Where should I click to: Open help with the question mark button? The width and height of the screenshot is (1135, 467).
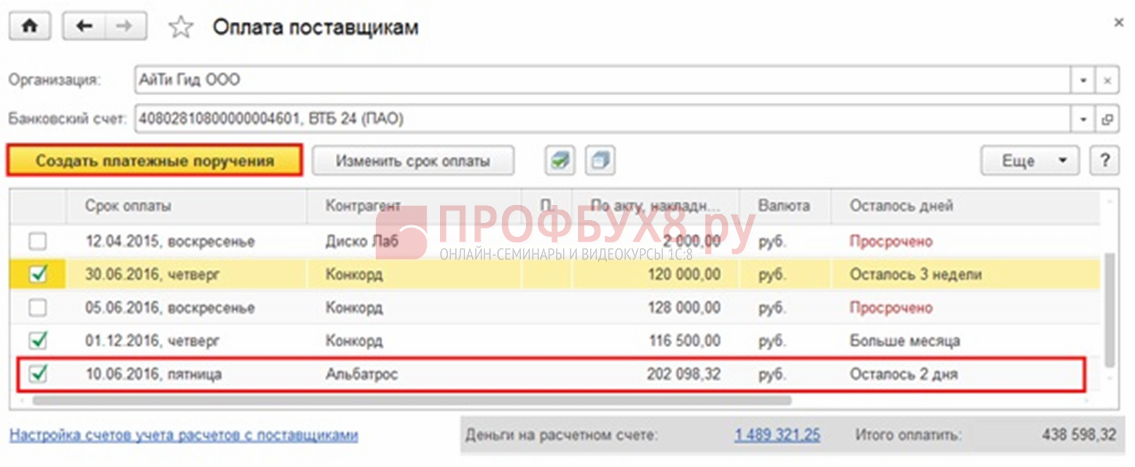[x=1105, y=161]
